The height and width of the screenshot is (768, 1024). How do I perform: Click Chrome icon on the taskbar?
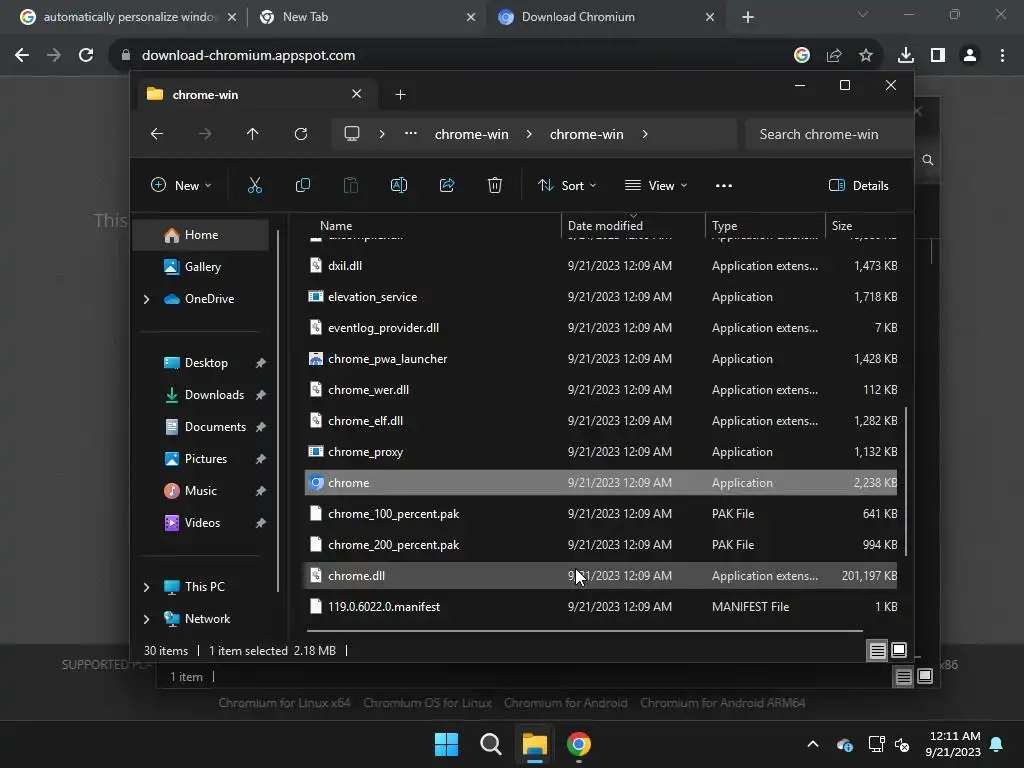pyautogui.click(x=579, y=744)
